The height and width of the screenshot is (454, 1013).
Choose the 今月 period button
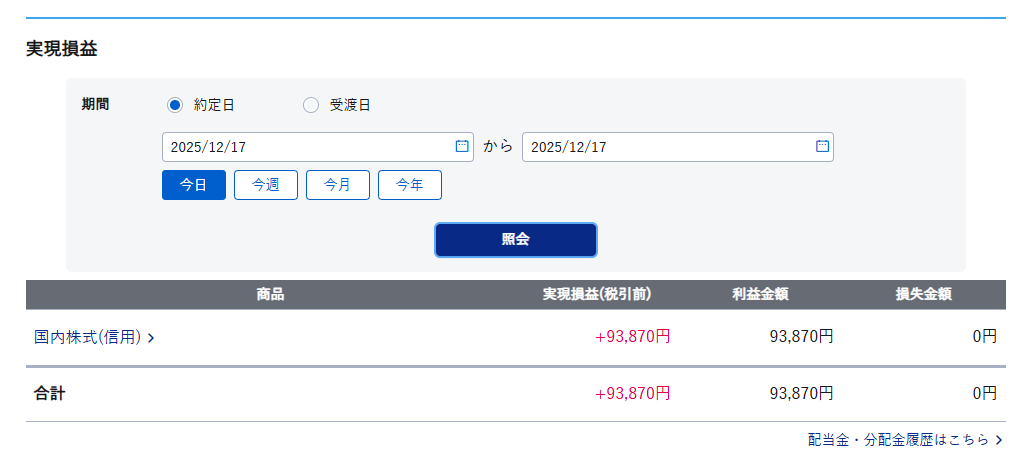tap(338, 185)
